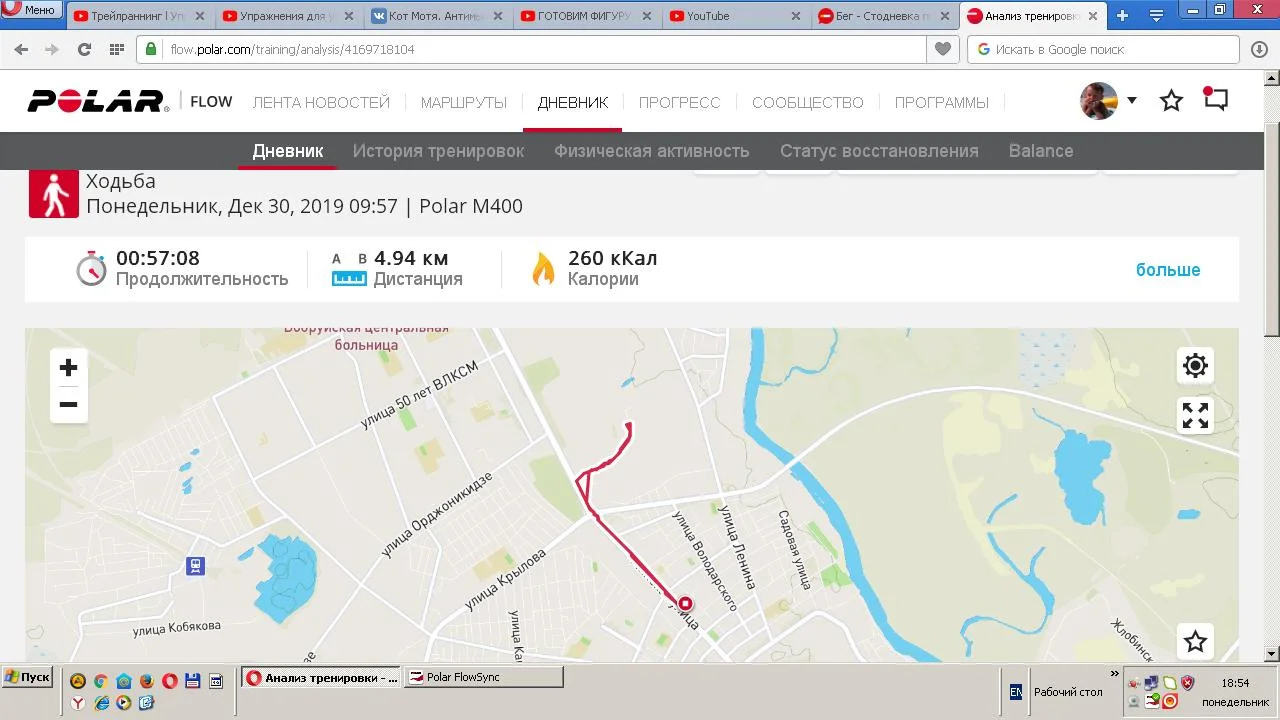This screenshot has height=720, width=1280.
Task: Open МАРШРУТЫ in Polar navigation
Action: [x=464, y=102]
